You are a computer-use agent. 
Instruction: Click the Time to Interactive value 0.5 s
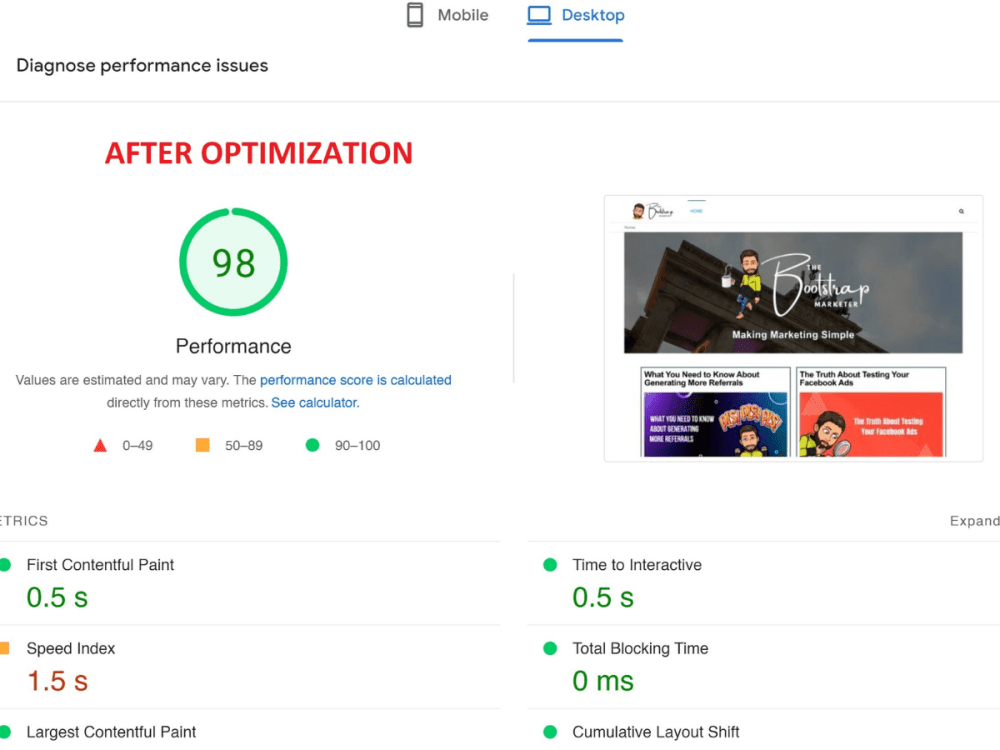(x=603, y=598)
